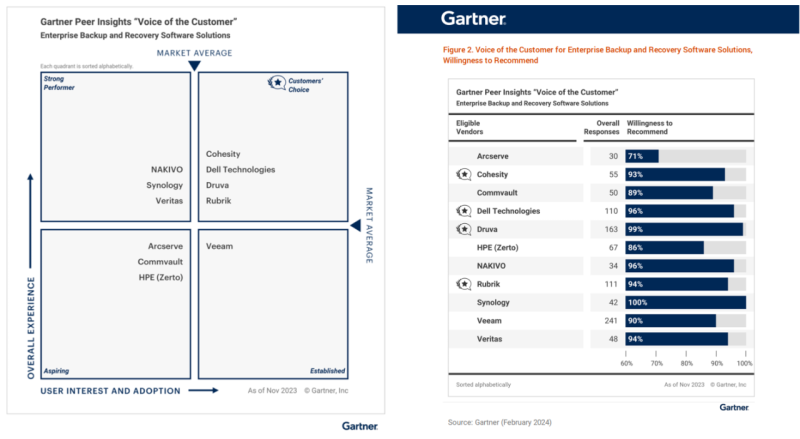Select Commvault in the Aspiring quadrant
Image resolution: width=800 pixels, height=439 pixels.
(160, 262)
